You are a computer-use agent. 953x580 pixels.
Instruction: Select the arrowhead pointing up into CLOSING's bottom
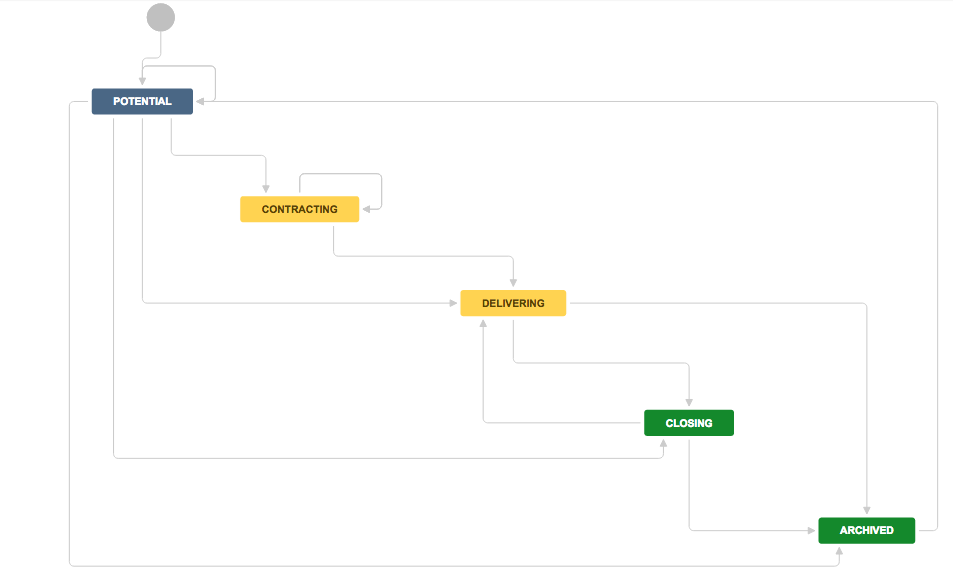pos(663,444)
